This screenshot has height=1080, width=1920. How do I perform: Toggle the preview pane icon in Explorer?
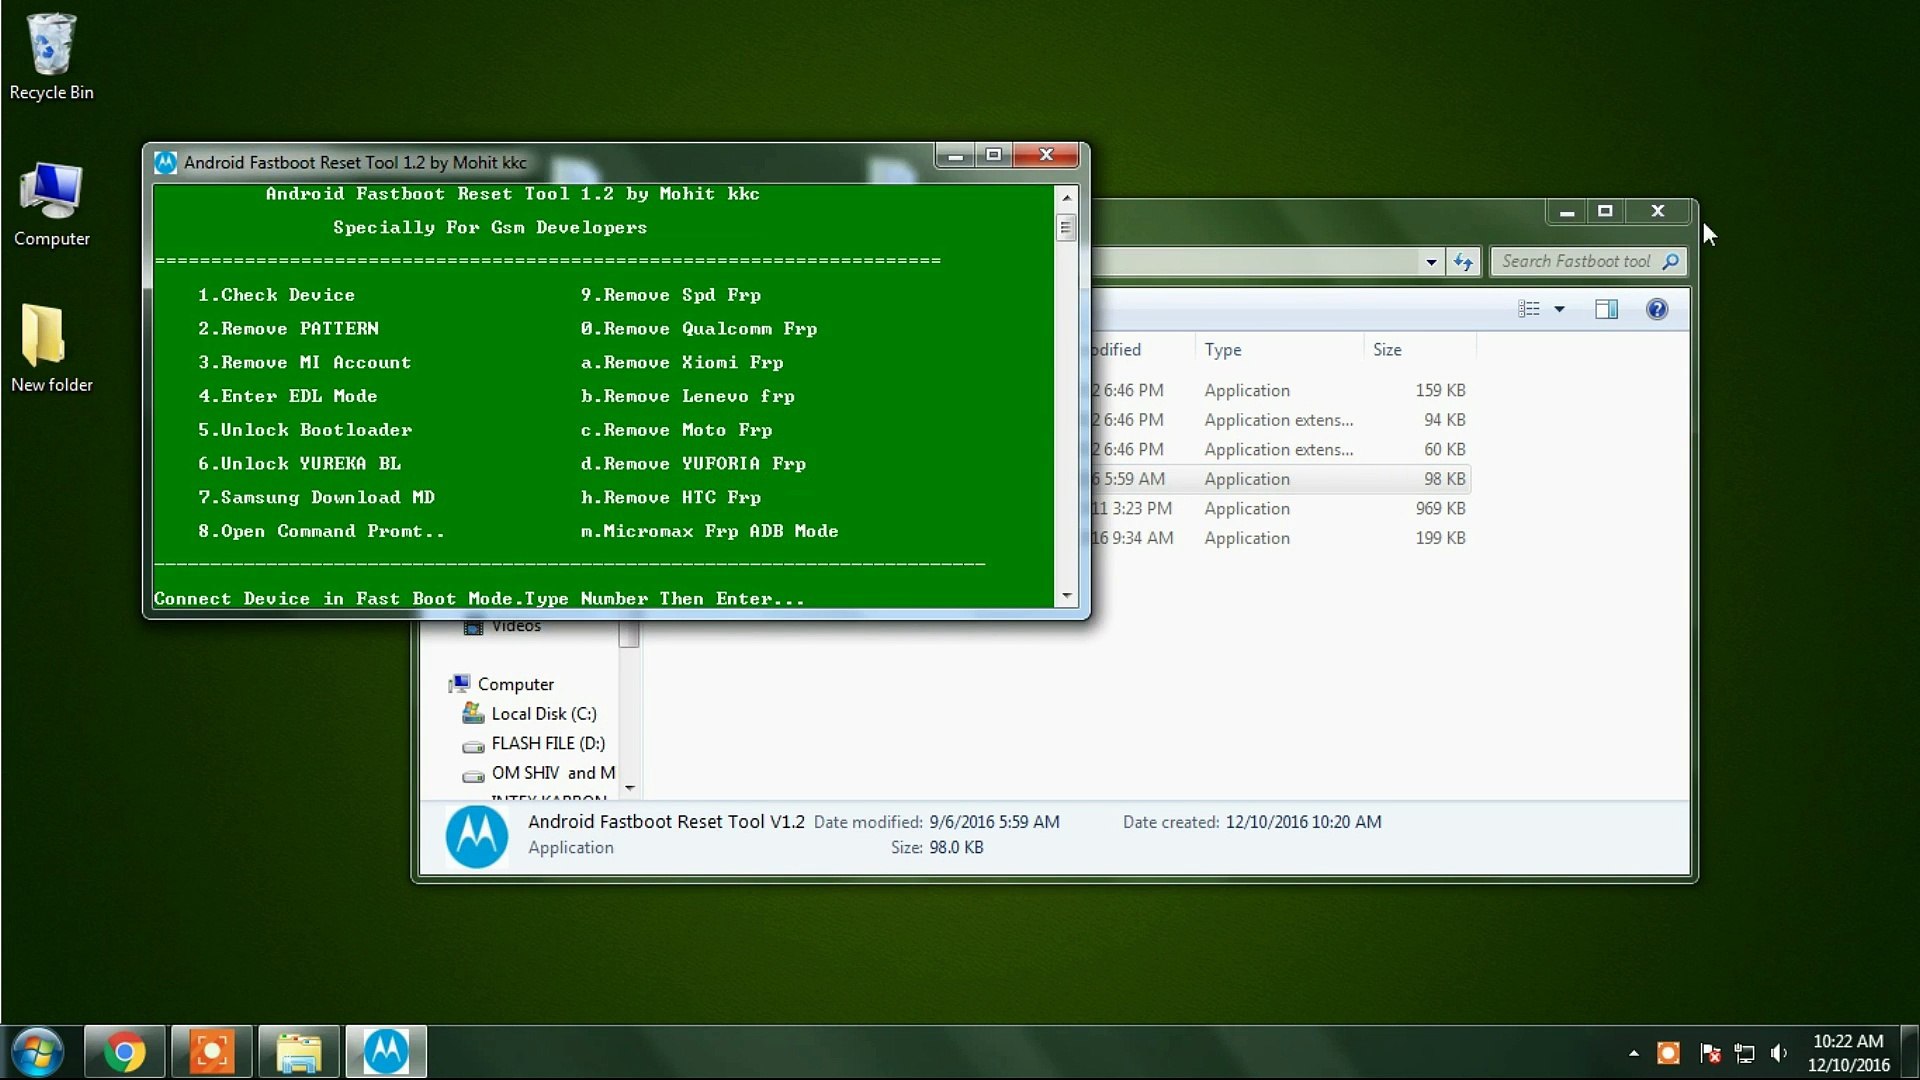pos(1606,310)
